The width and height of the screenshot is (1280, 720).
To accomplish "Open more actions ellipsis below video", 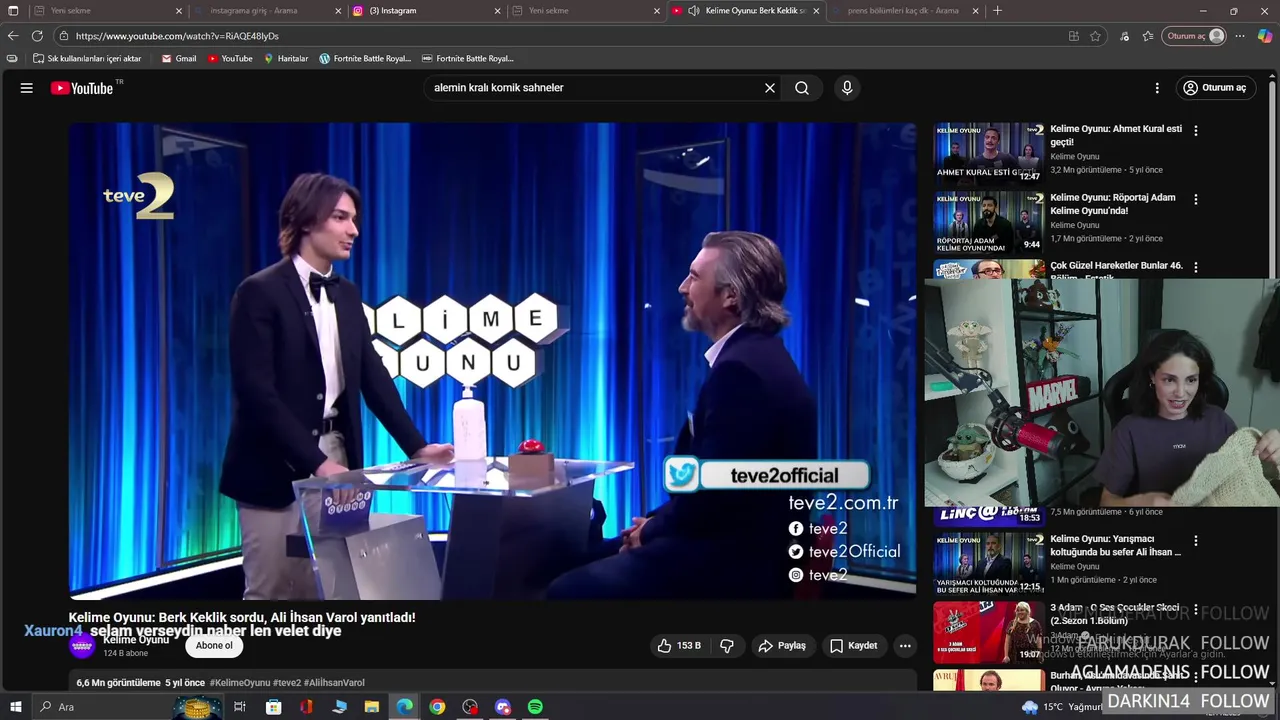I will click(x=905, y=646).
